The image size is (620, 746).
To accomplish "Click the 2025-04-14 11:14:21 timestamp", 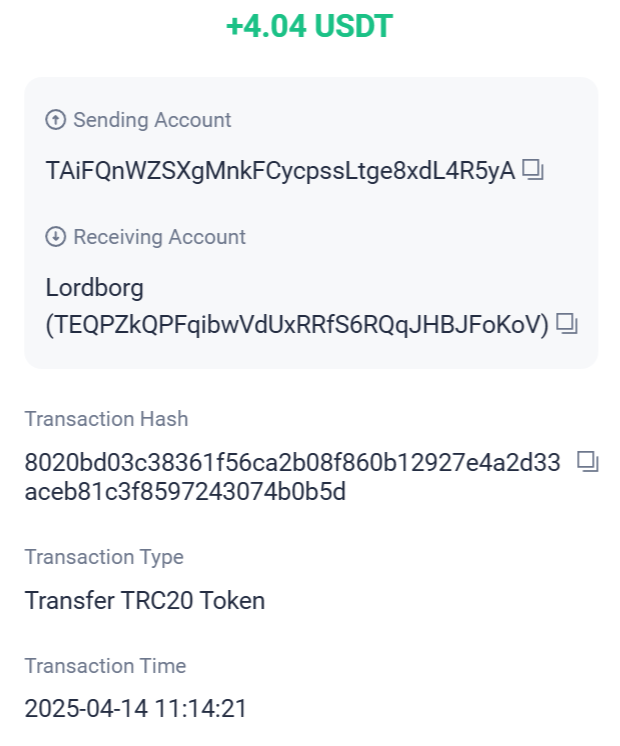I will (x=136, y=708).
